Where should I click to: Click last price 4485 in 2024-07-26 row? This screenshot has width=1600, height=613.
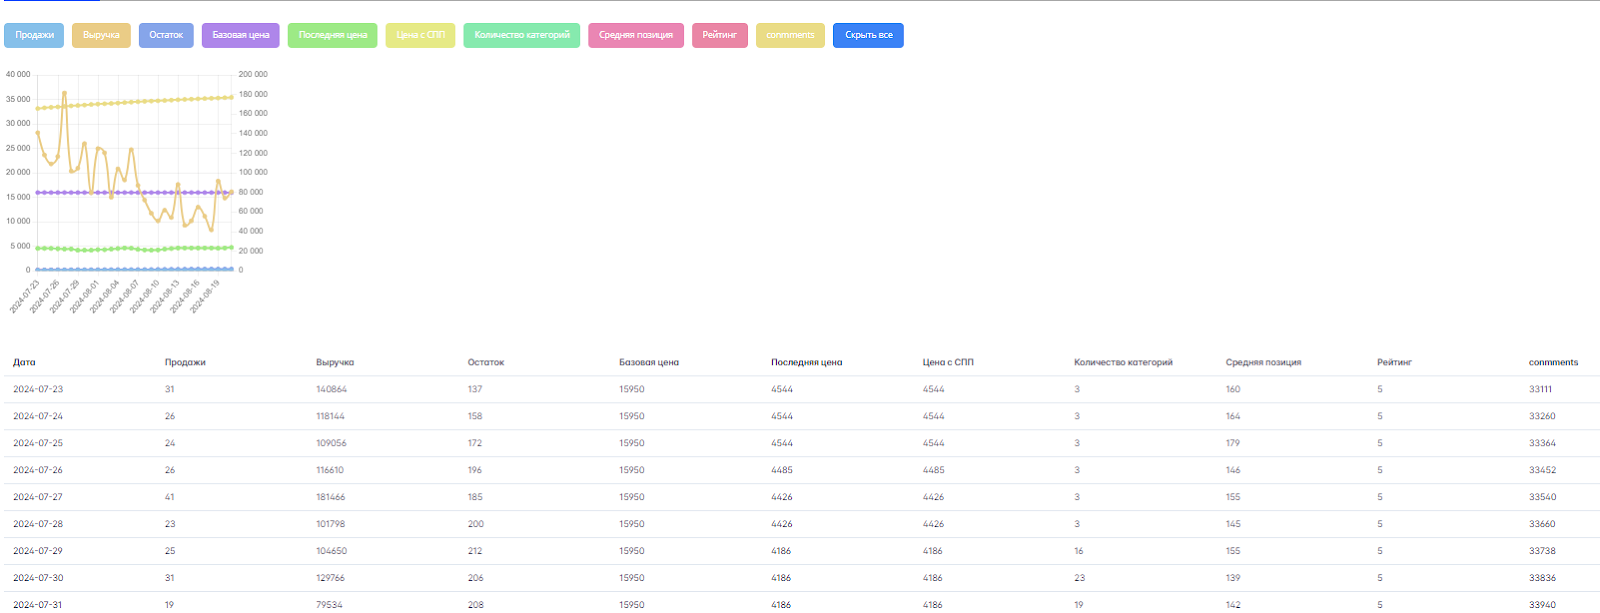[x=782, y=470]
